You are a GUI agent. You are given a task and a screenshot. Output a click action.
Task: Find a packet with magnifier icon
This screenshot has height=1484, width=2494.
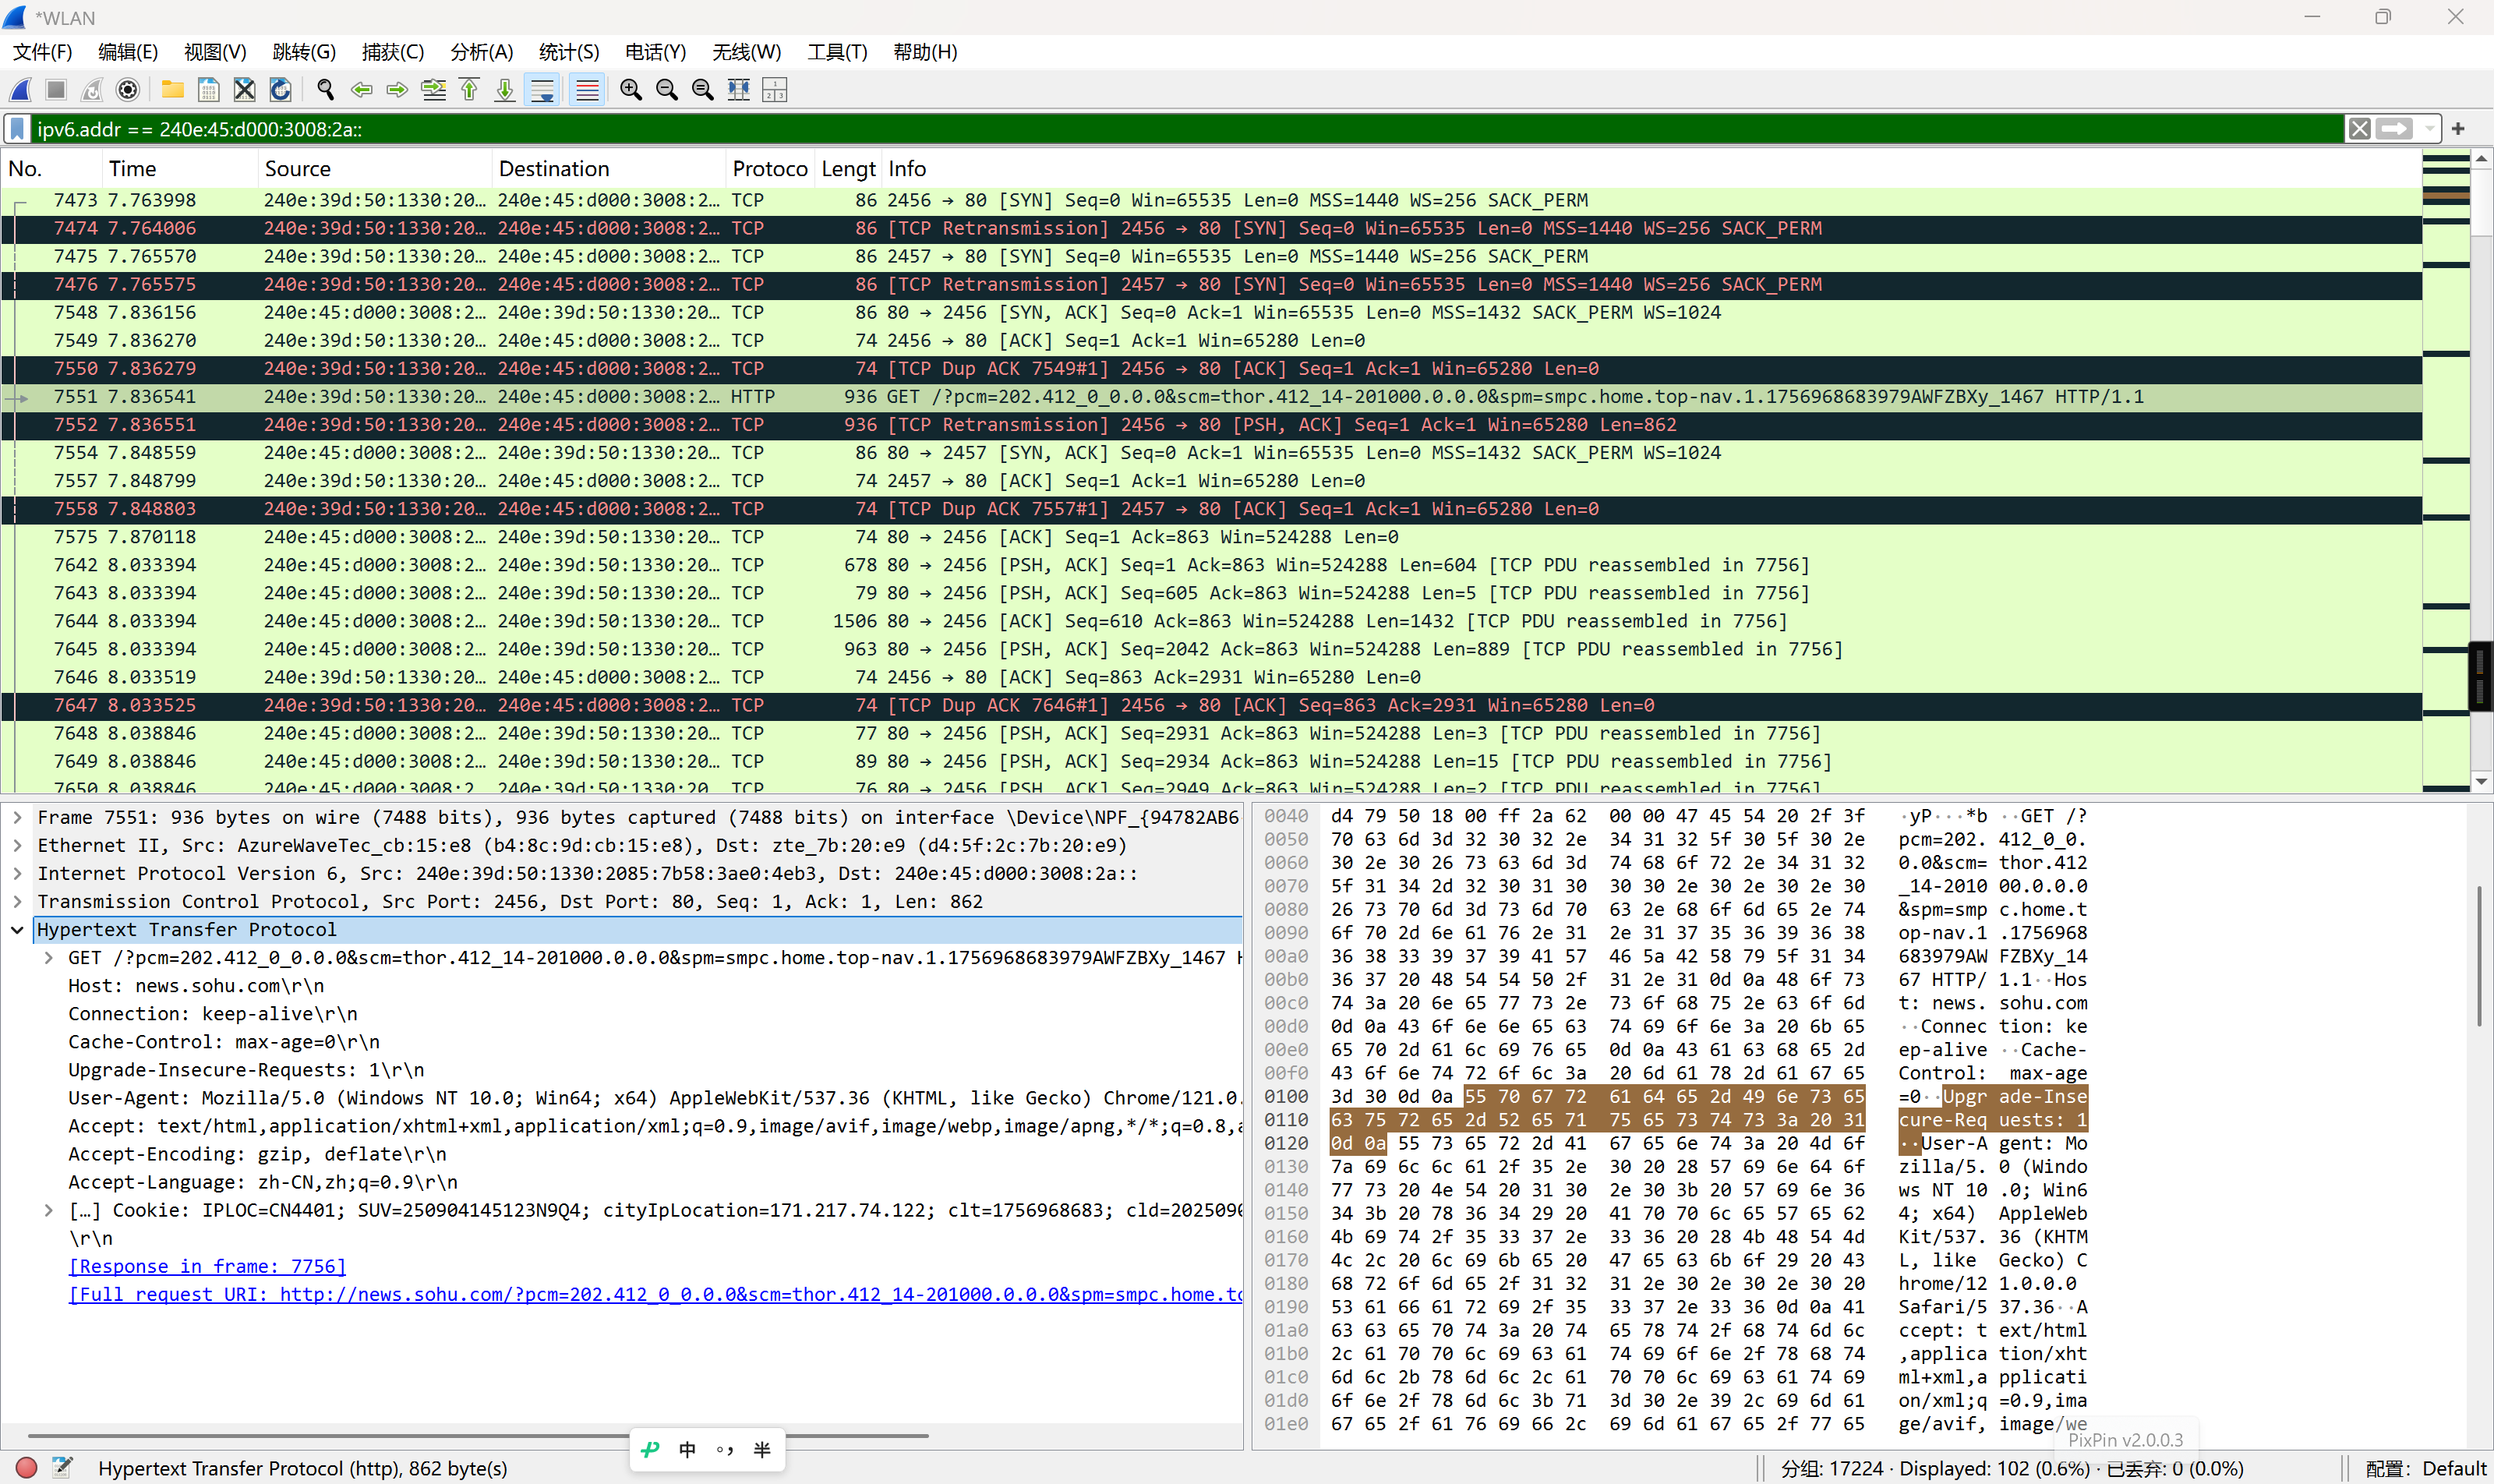[x=326, y=90]
